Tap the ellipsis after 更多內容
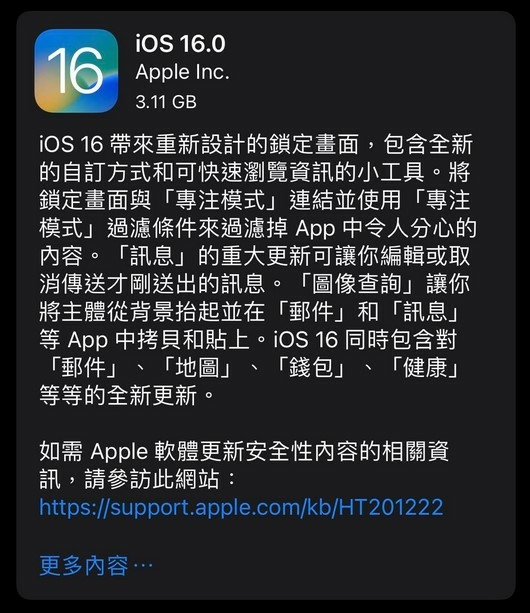The height and width of the screenshot is (613, 530). point(143,565)
